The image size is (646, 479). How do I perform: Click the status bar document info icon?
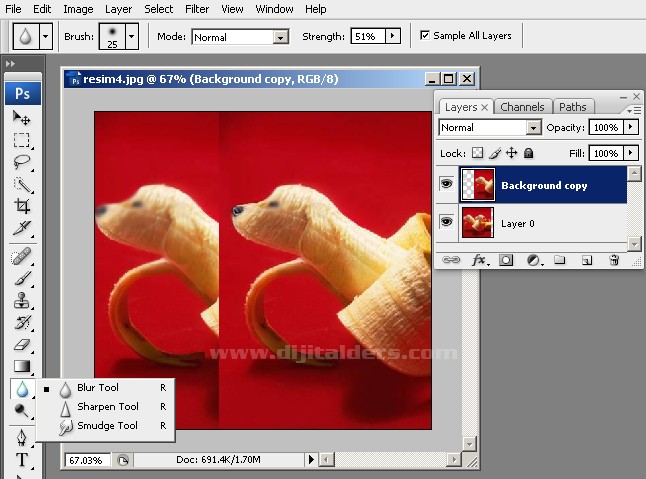123,460
